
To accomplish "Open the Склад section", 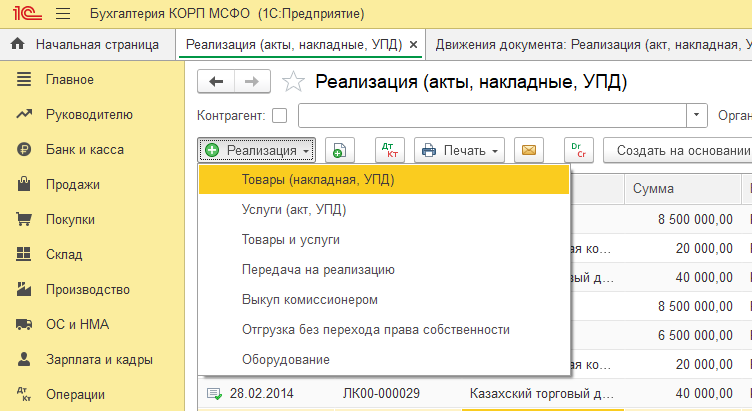I will pos(64,255).
